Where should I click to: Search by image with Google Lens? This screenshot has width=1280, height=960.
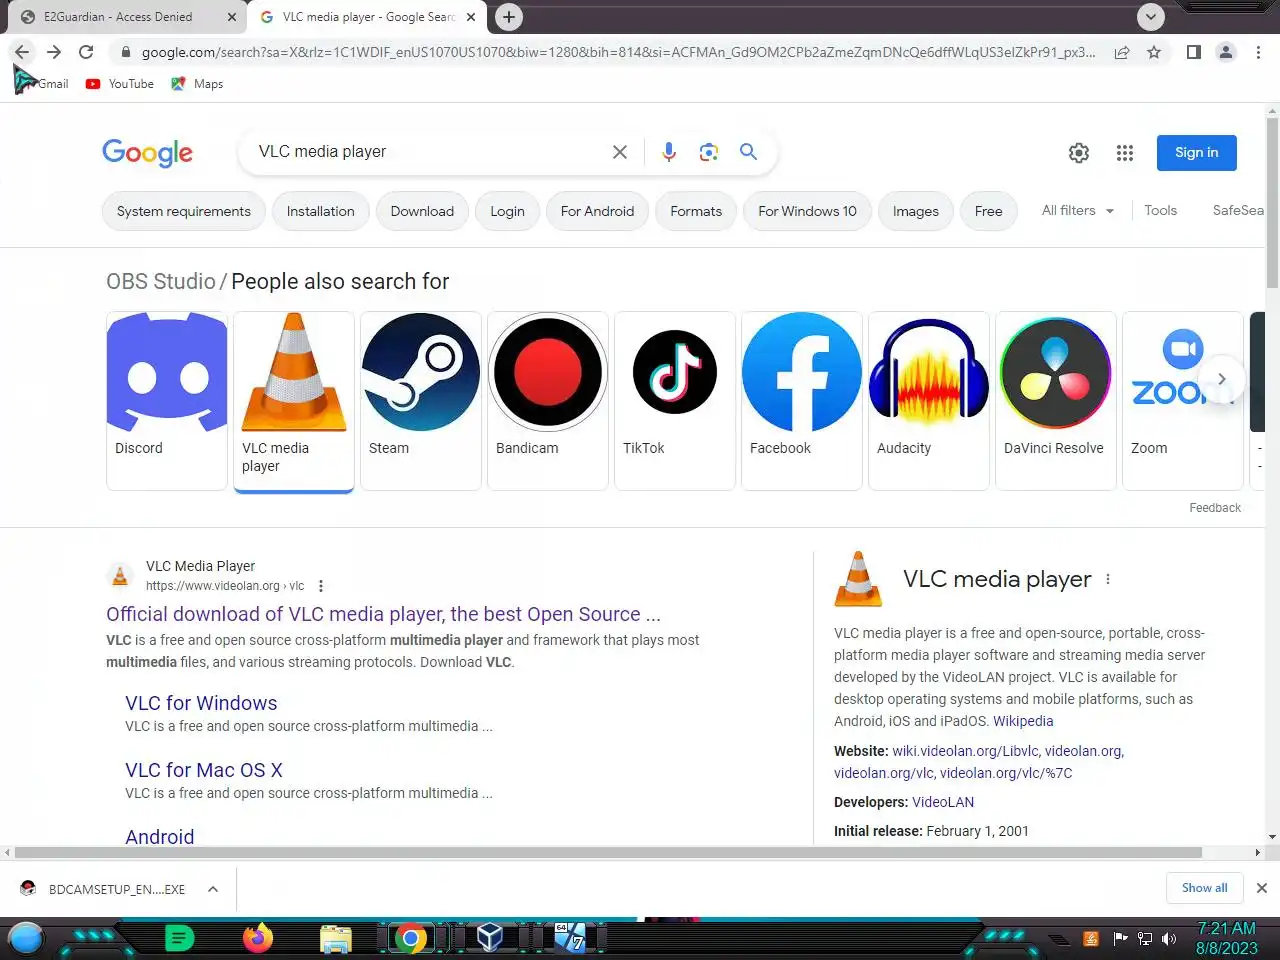coord(709,152)
